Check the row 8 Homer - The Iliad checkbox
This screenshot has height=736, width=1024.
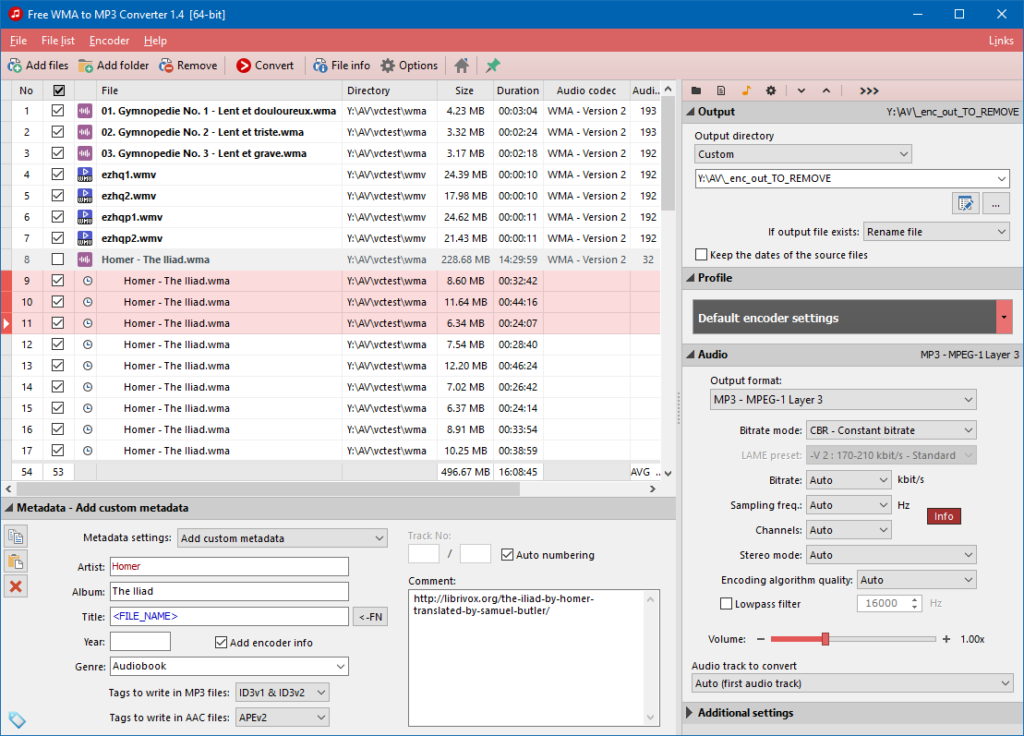57,259
